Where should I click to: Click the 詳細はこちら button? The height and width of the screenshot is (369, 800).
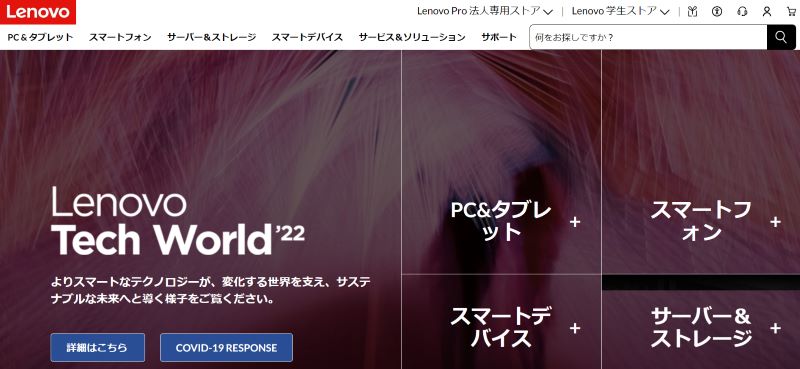97,348
